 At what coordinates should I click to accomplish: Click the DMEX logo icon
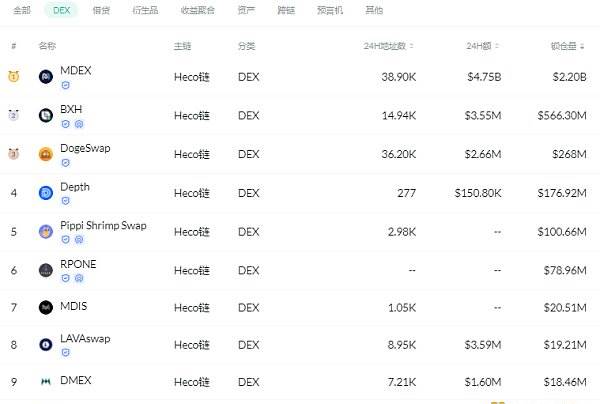tap(46, 381)
